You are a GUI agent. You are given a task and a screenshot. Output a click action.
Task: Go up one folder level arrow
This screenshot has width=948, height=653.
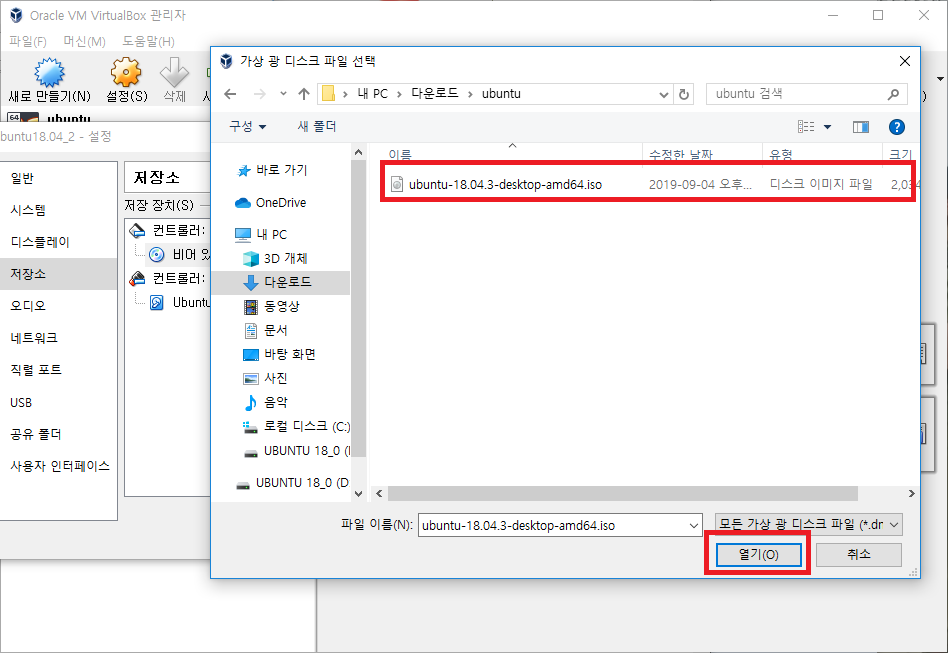pos(304,94)
